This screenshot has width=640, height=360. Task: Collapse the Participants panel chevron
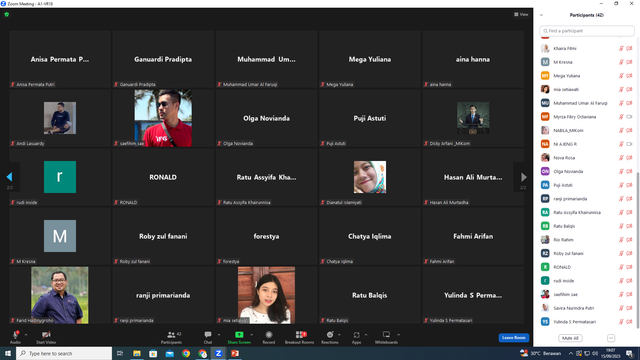[541, 15]
